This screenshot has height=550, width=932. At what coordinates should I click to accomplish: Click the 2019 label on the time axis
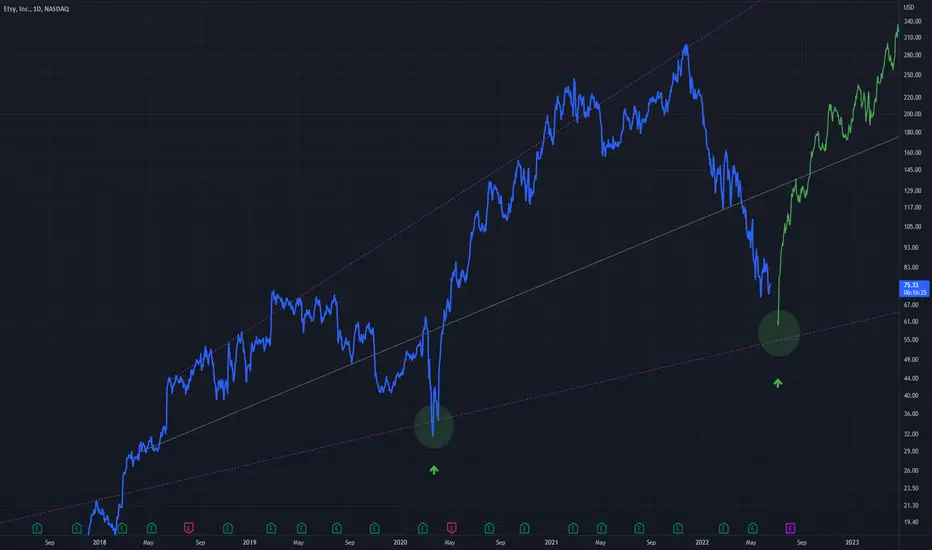(x=250, y=542)
